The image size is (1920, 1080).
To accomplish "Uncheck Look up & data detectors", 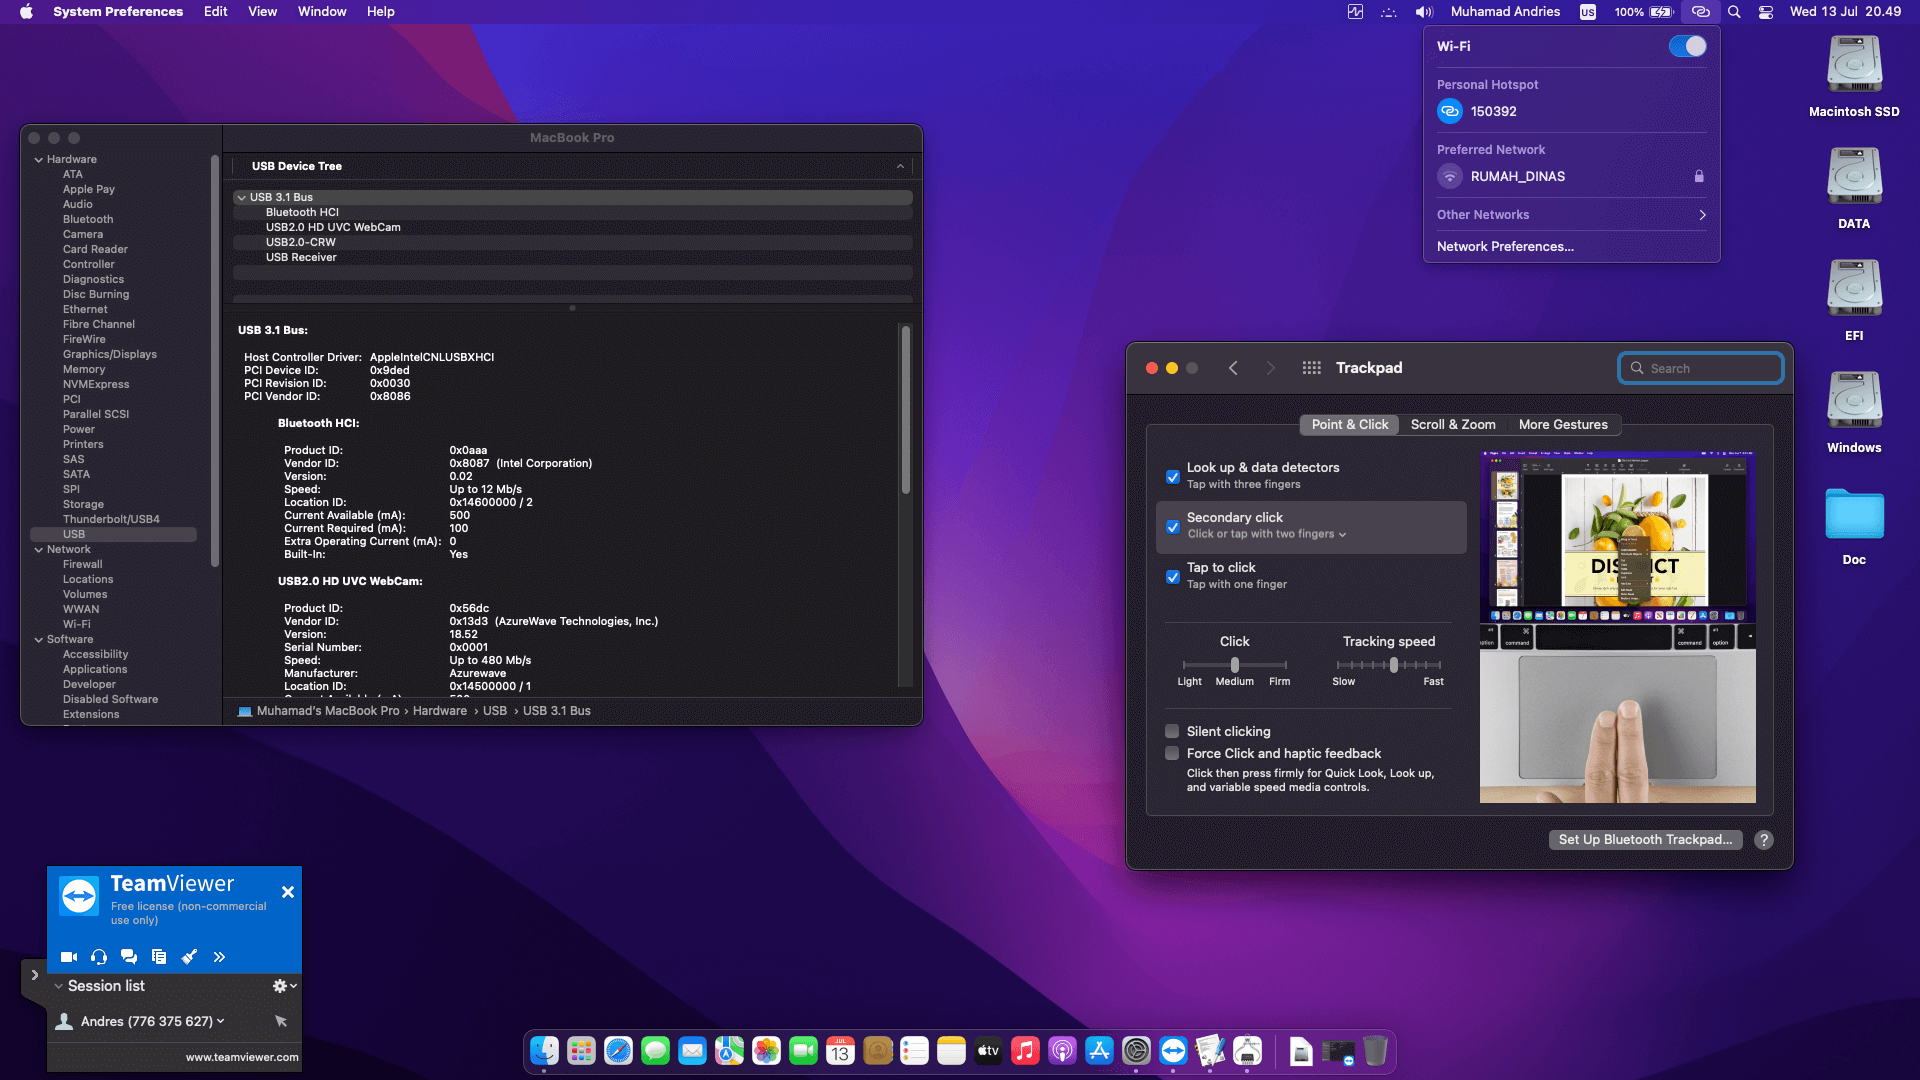I will (x=1173, y=476).
